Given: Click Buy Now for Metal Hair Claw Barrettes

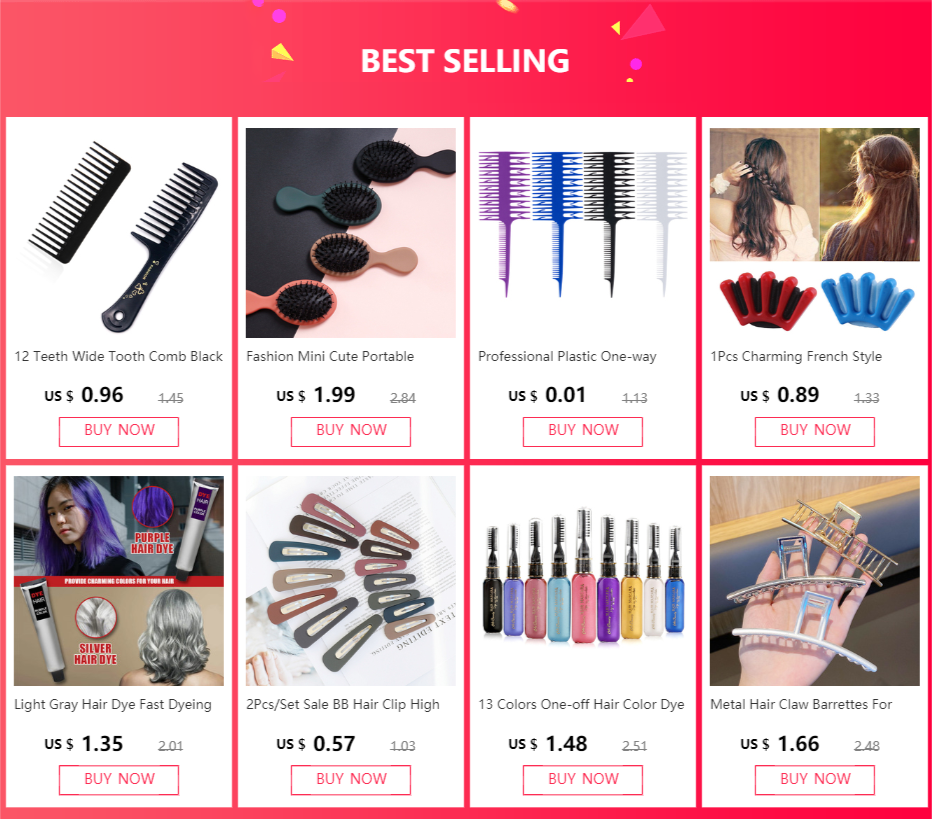Looking at the screenshot, I should tap(814, 780).
